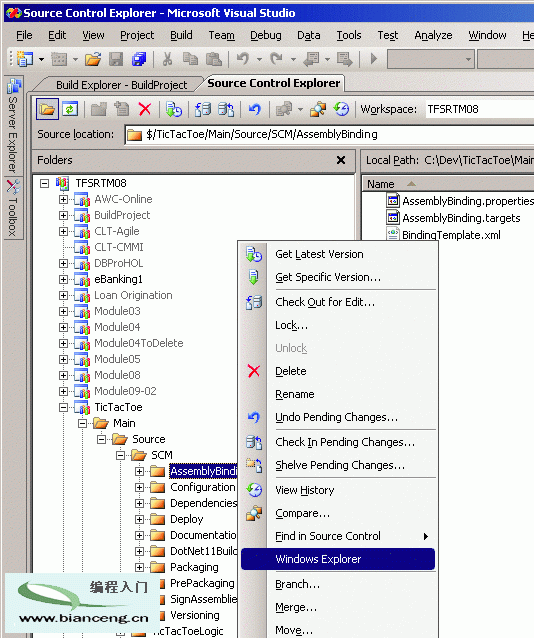Open the Team menu
The image size is (534, 638).
tap(221, 35)
